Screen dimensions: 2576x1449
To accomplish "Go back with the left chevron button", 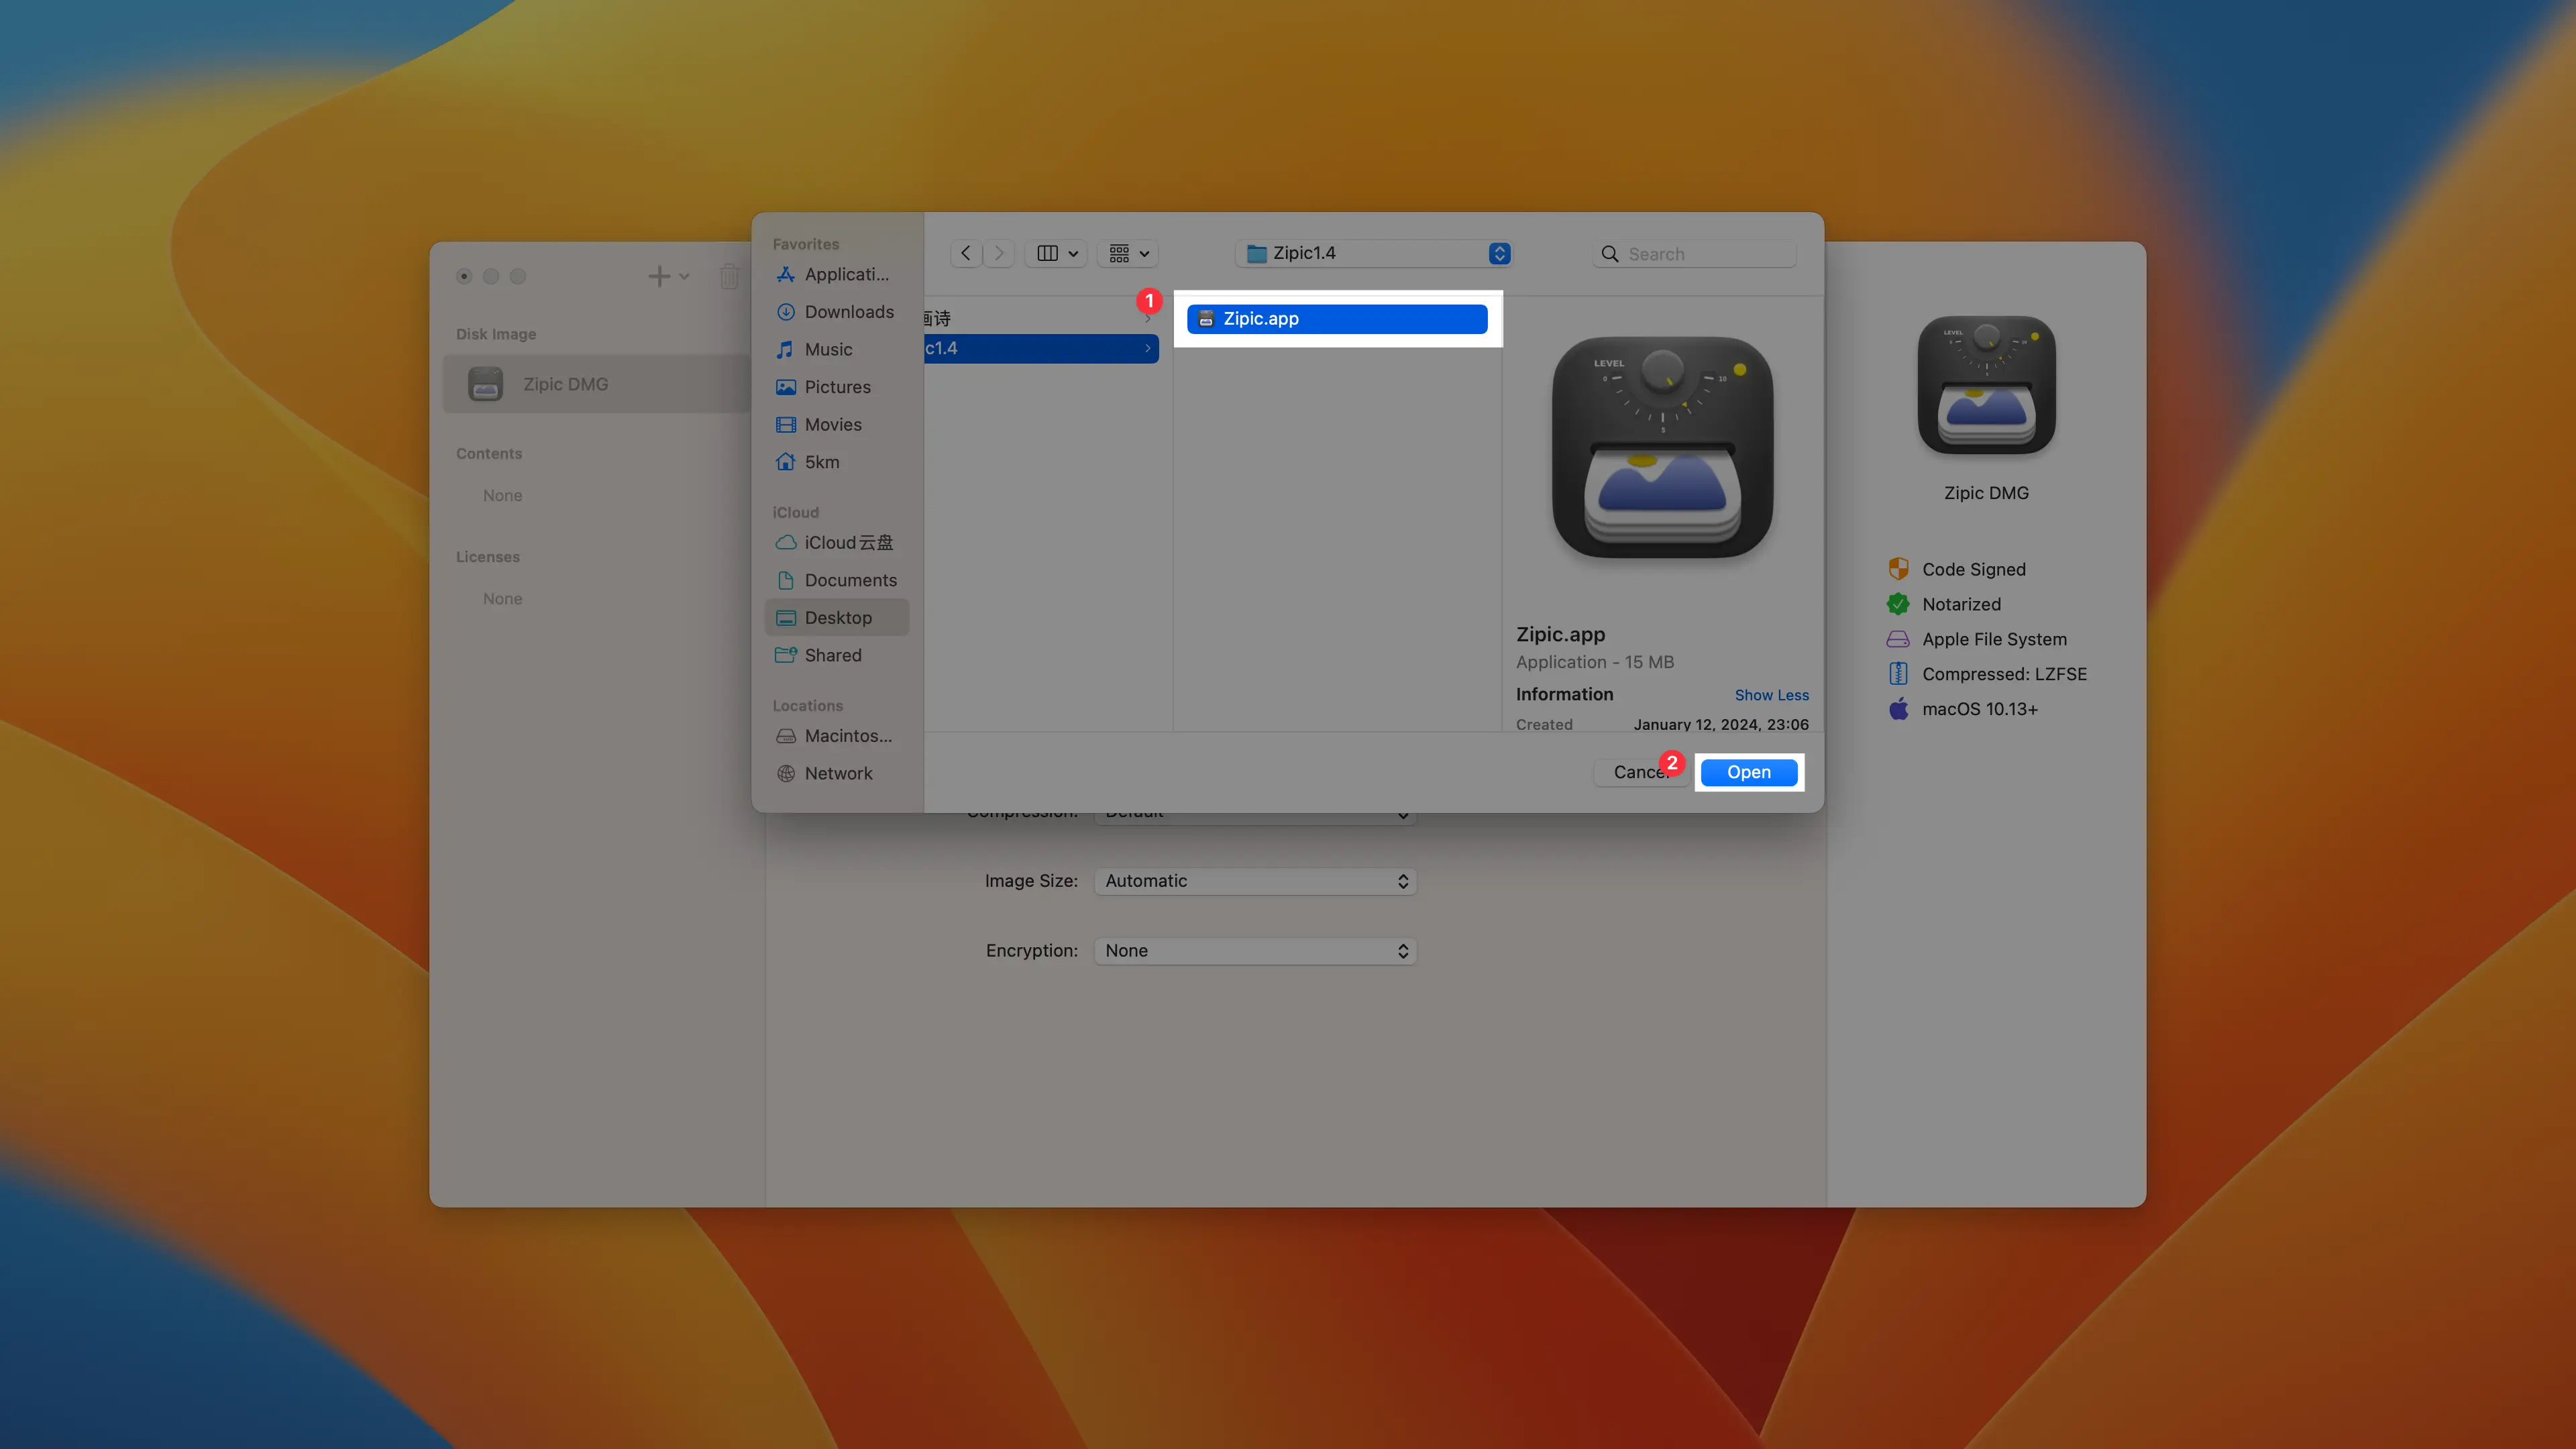I will (965, 253).
